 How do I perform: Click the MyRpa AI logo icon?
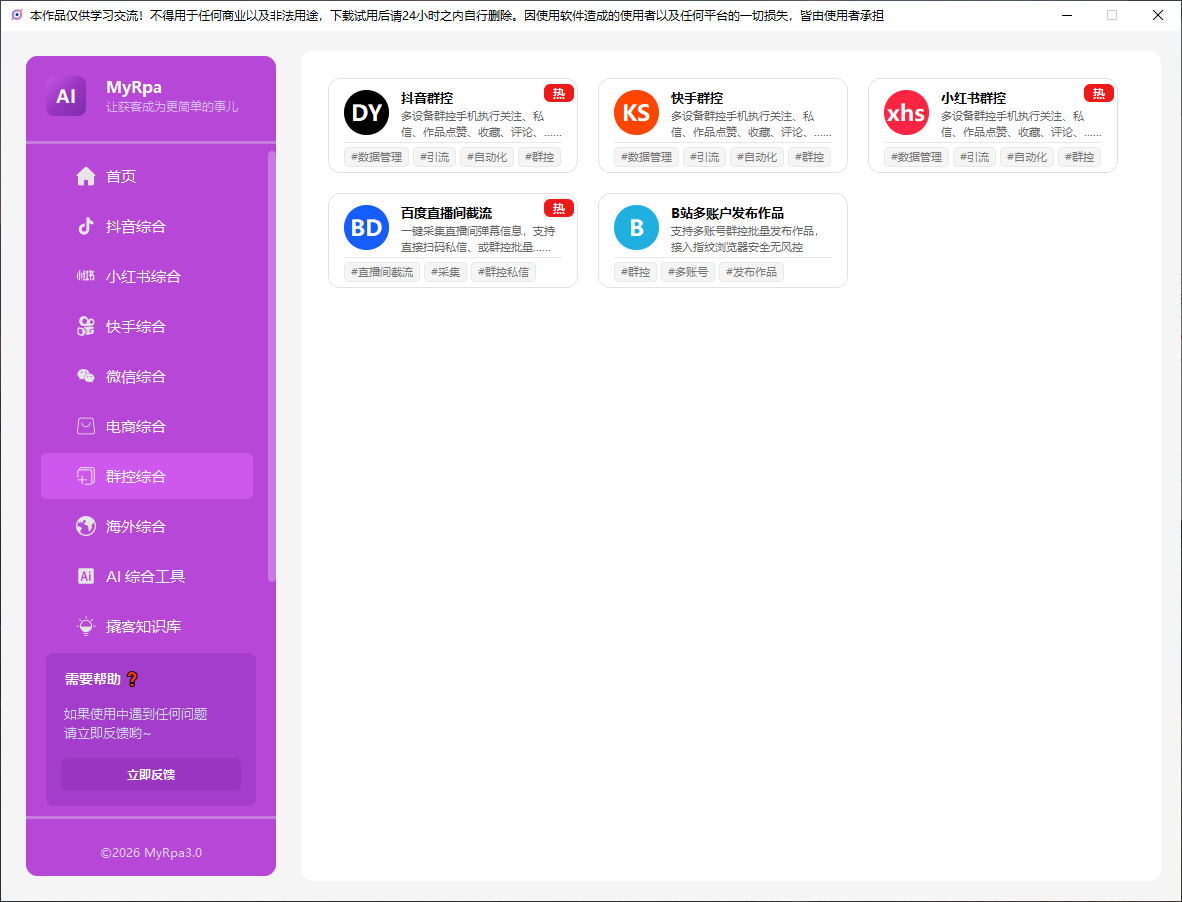(66, 96)
